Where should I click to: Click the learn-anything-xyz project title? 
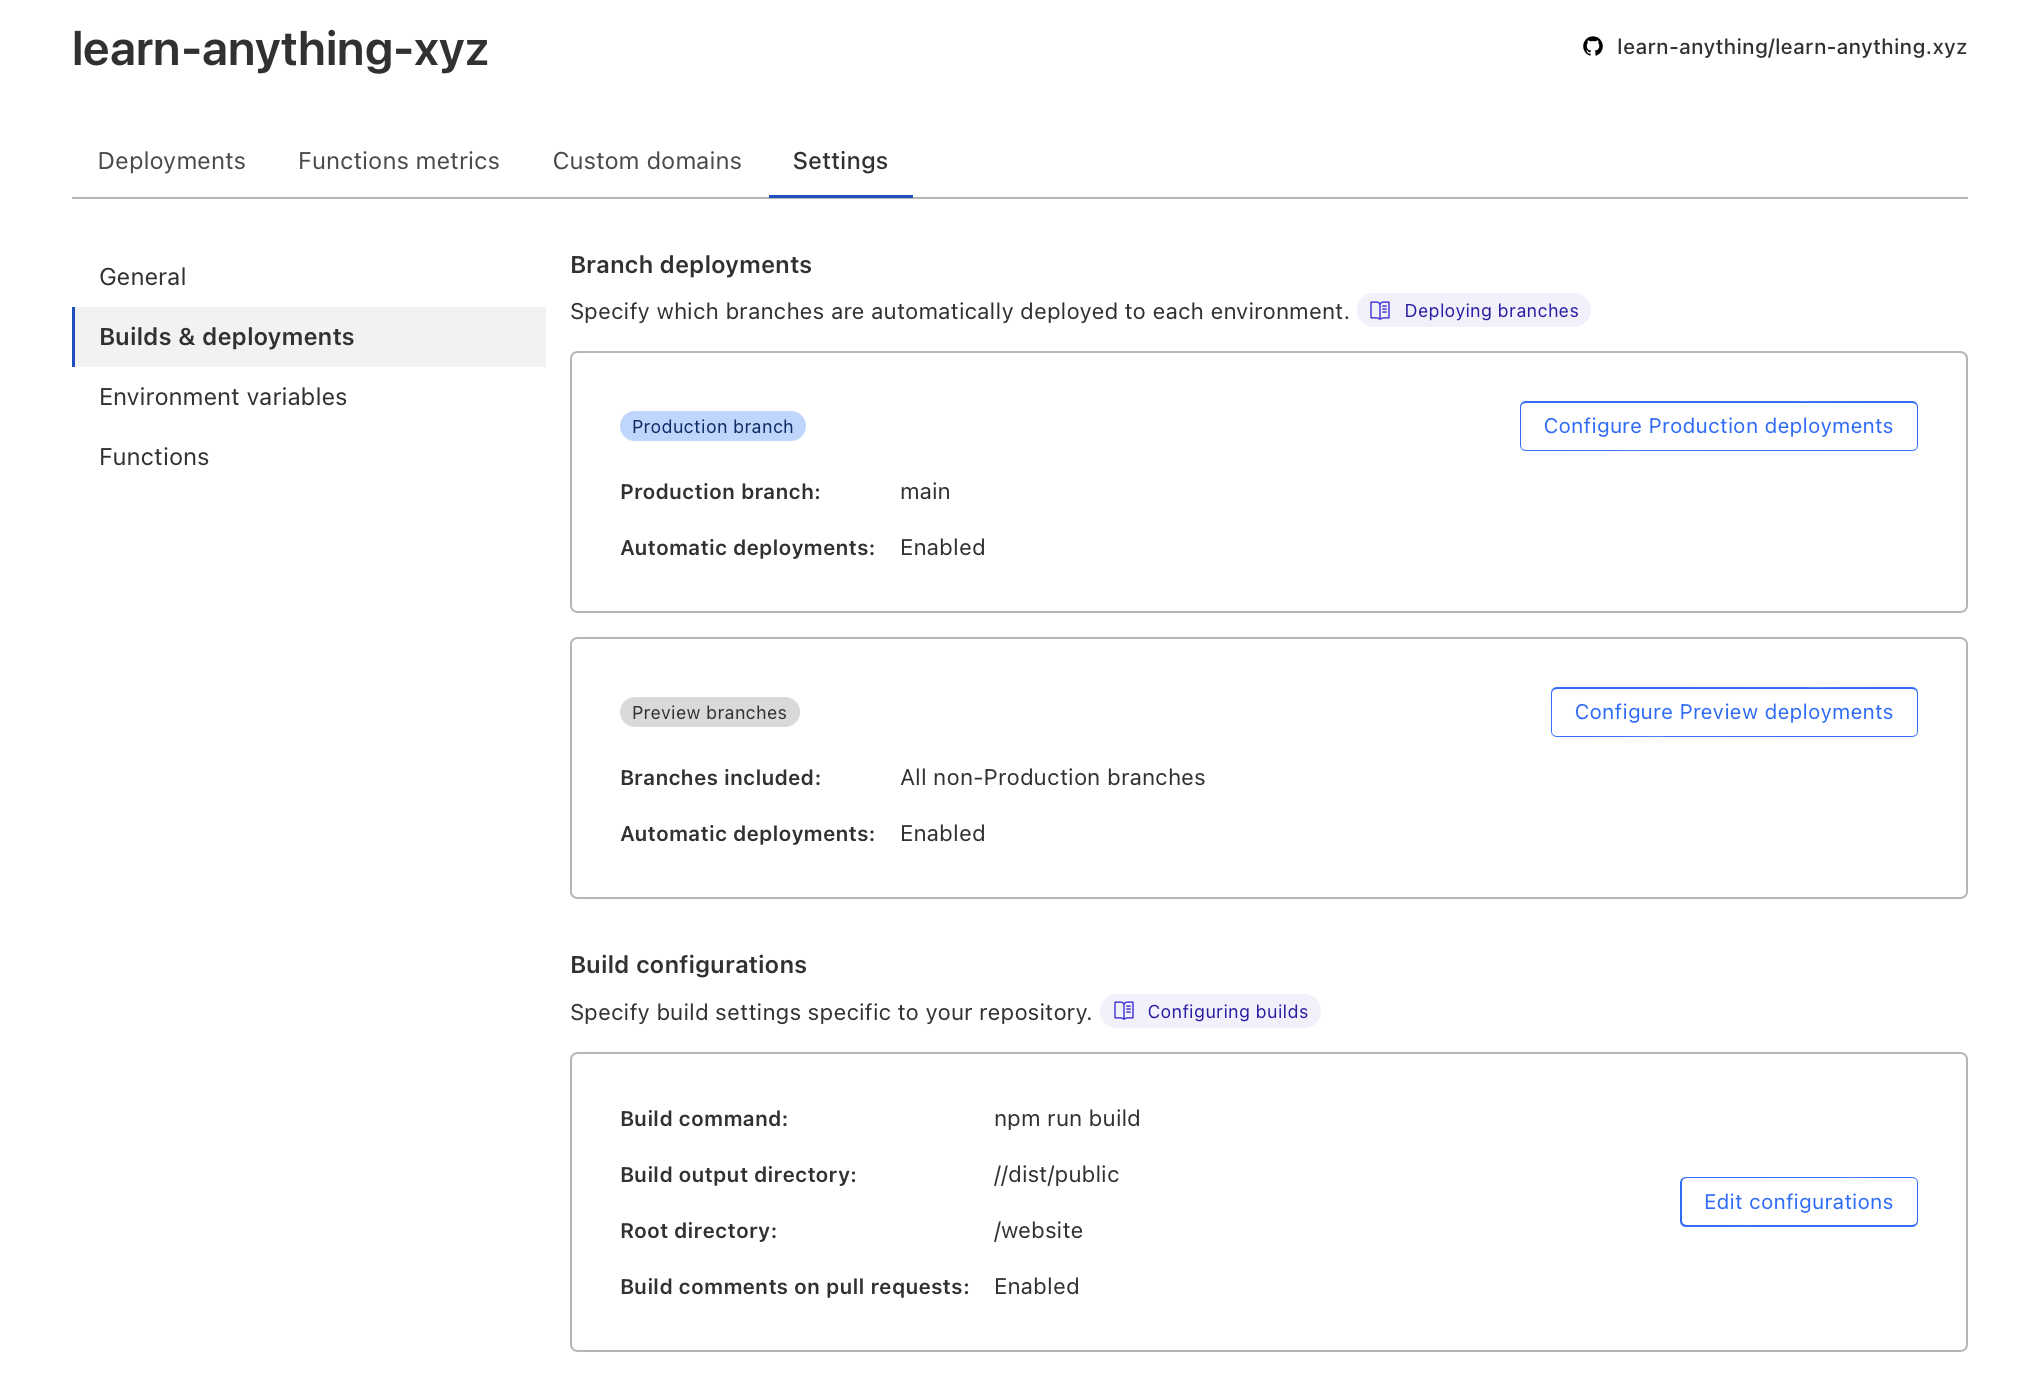[280, 49]
